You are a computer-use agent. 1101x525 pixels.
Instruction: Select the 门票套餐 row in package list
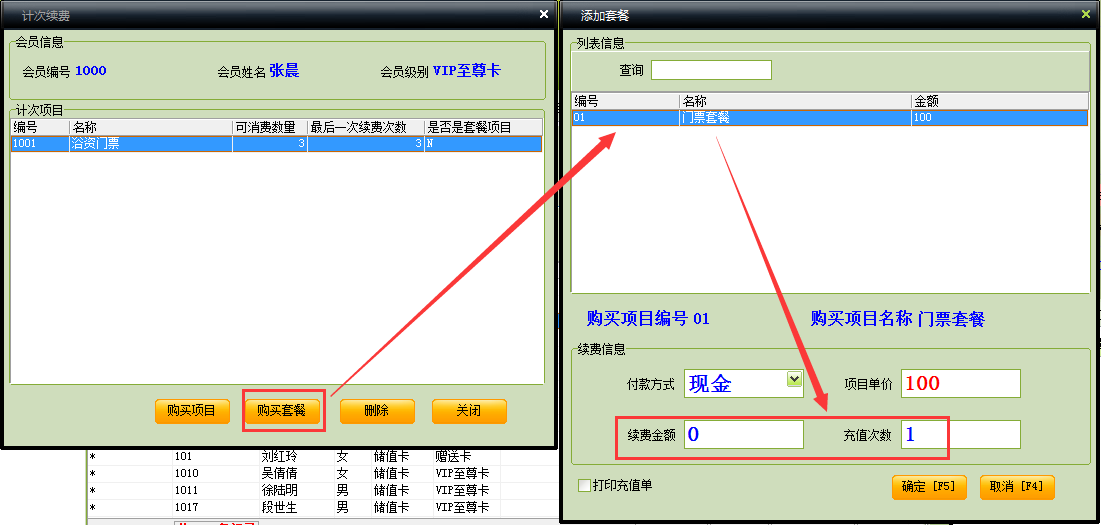pos(827,118)
